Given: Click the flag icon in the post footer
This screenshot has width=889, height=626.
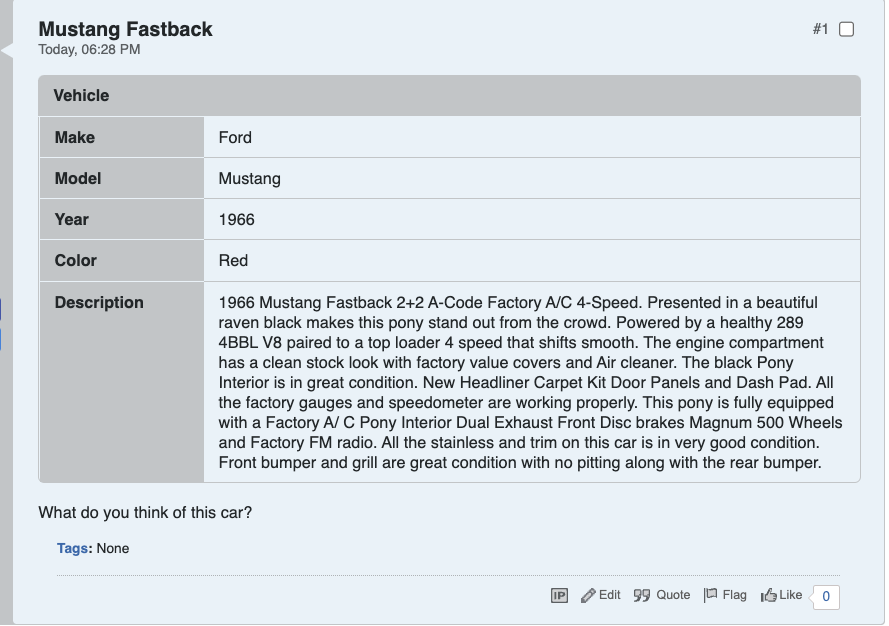Looking at the screenshot, I should pyautogui.click(x=710, y=595).
